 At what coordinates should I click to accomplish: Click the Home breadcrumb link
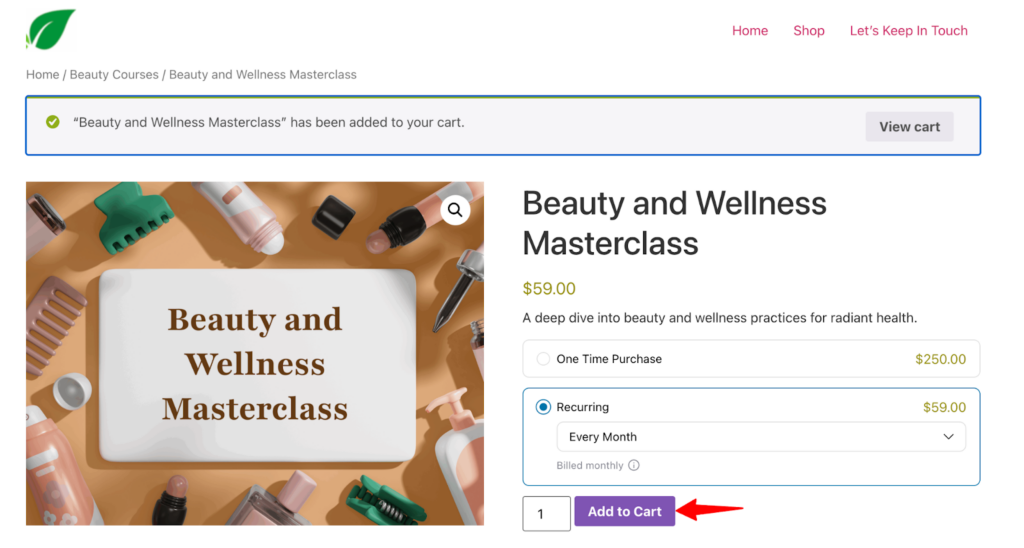[x=42, y=75]
